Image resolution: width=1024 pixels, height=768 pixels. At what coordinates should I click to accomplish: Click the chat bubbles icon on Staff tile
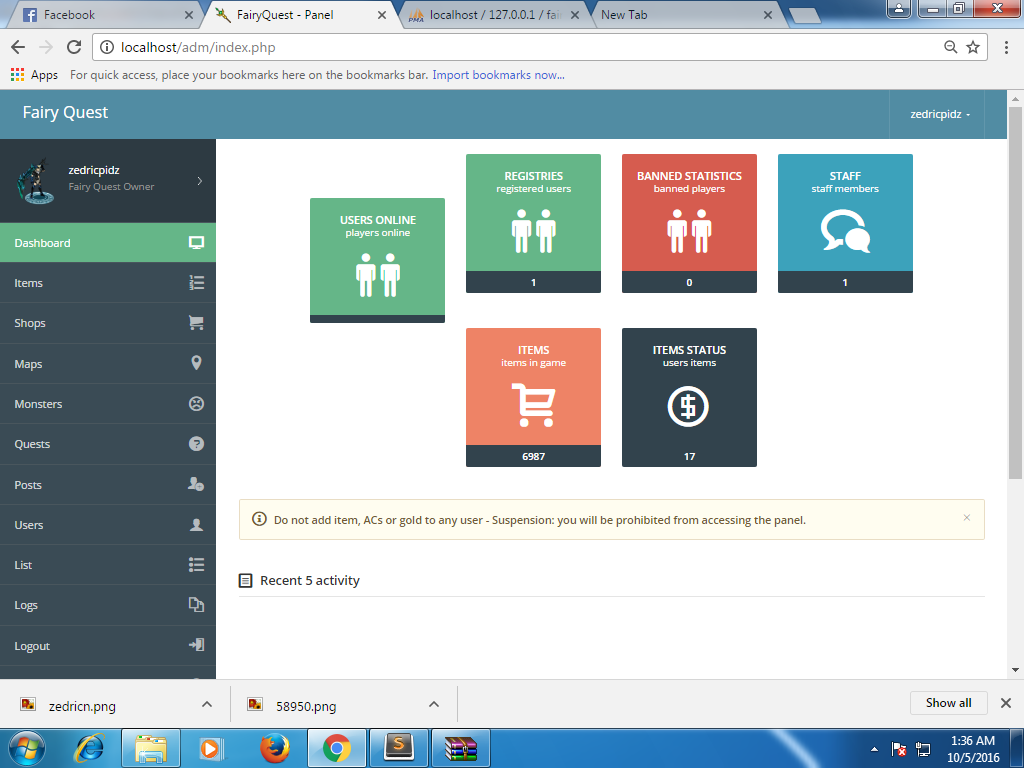(x=845, y=231)
